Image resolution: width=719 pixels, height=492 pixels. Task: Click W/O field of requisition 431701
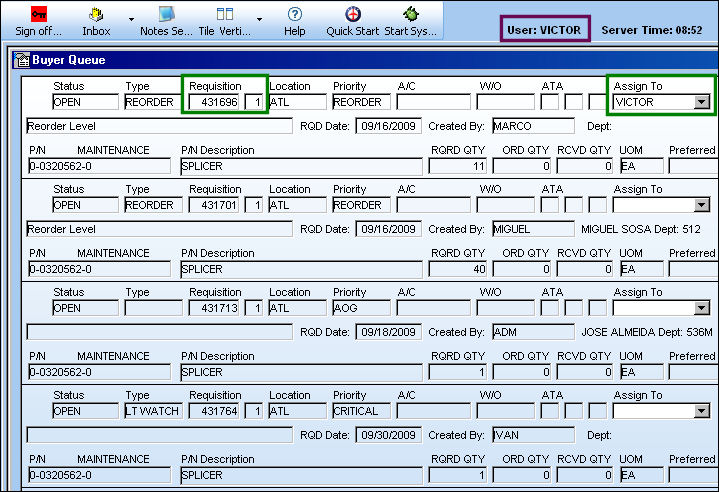coord(505,205)
